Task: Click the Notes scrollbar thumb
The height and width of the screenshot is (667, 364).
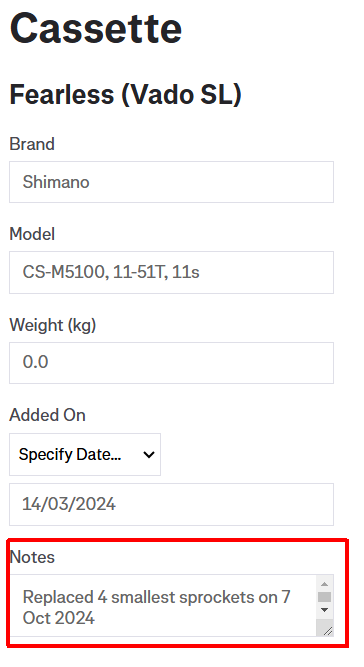Action: 324,597
